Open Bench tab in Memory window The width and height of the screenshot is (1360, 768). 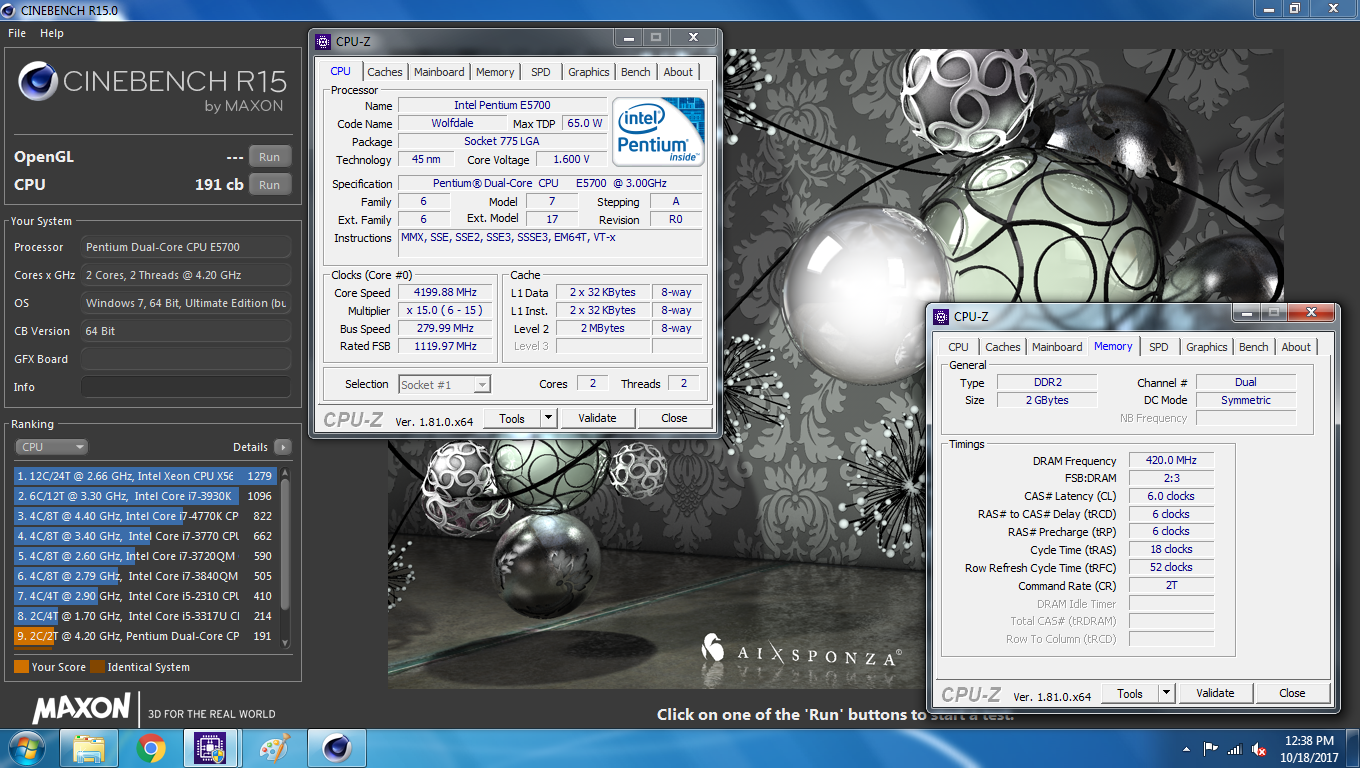click(1253, 347)
